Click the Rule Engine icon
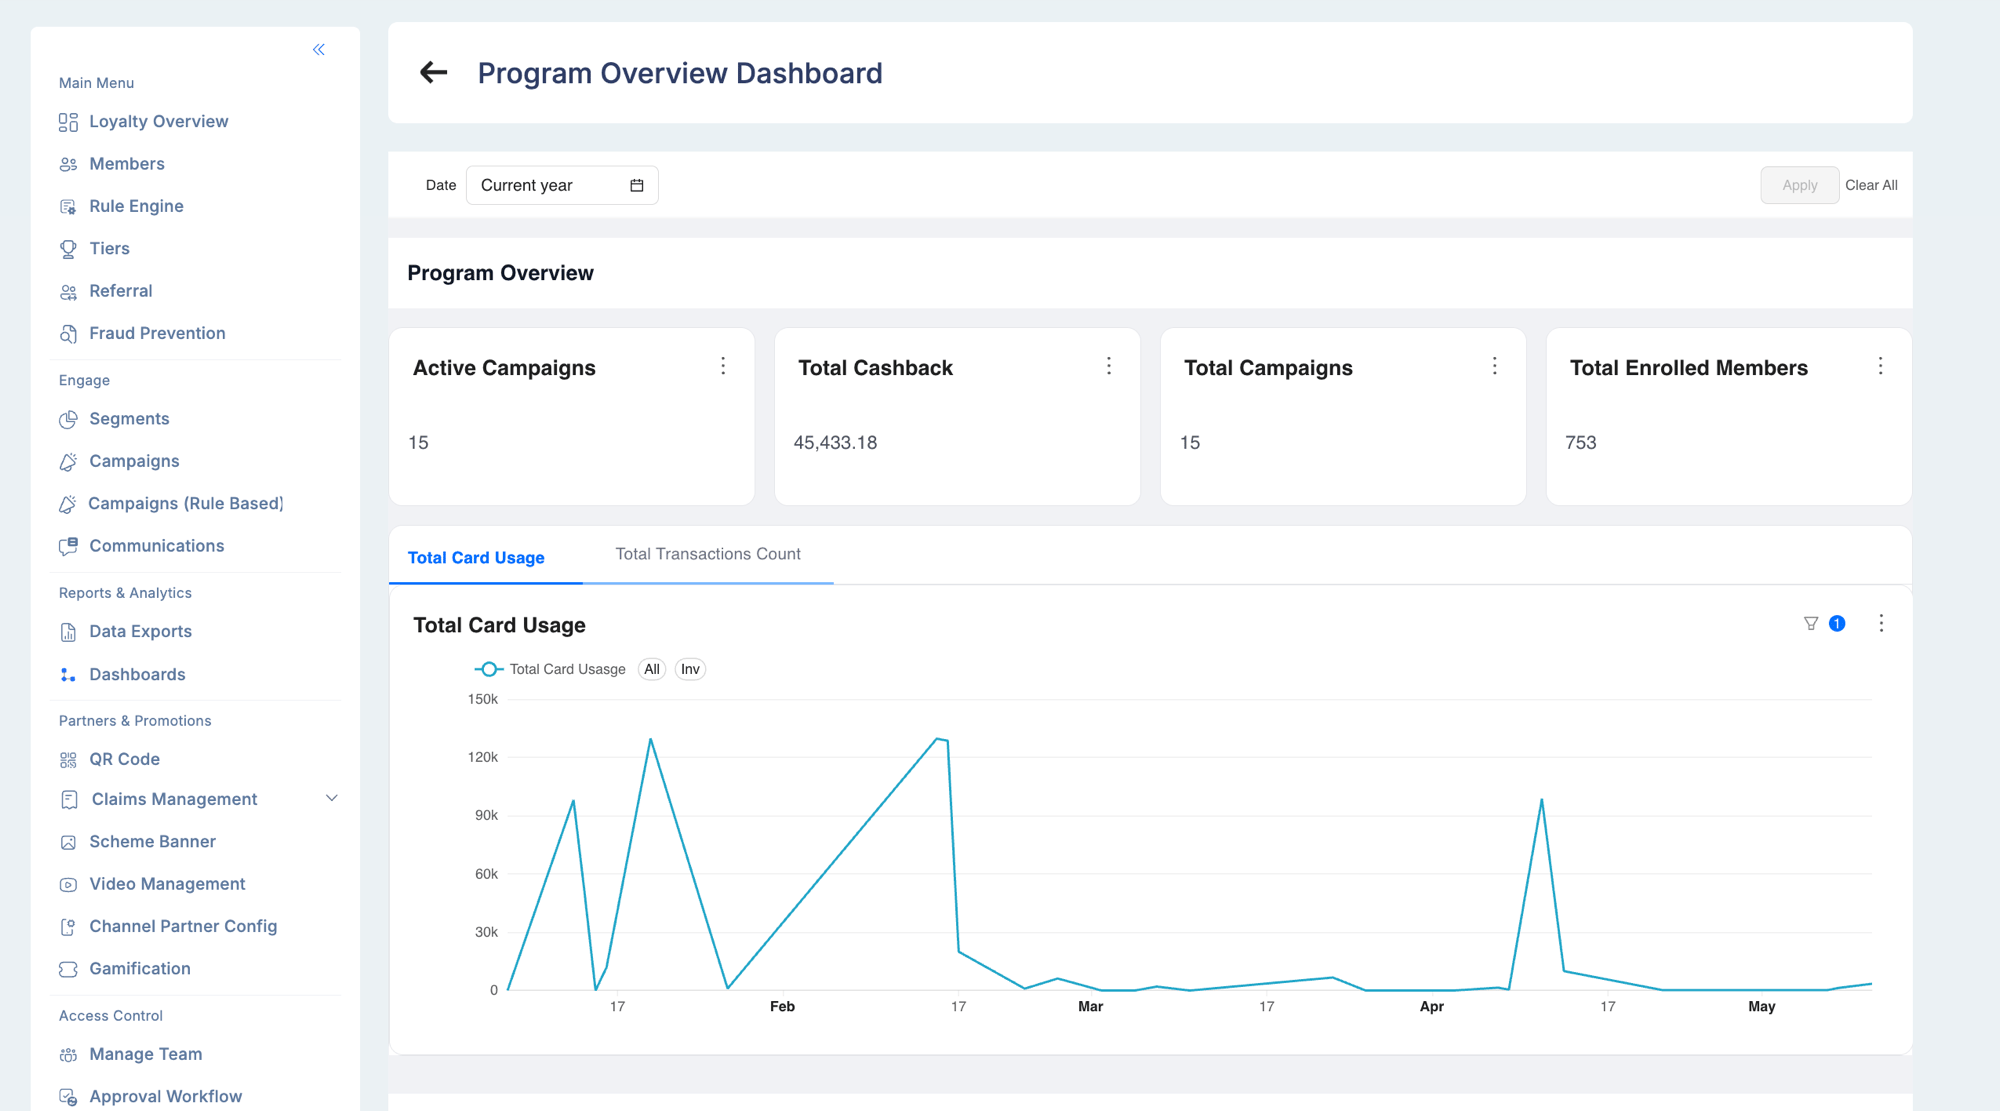The height and width of the screenshot is (1111, 2000). point(68,207)
